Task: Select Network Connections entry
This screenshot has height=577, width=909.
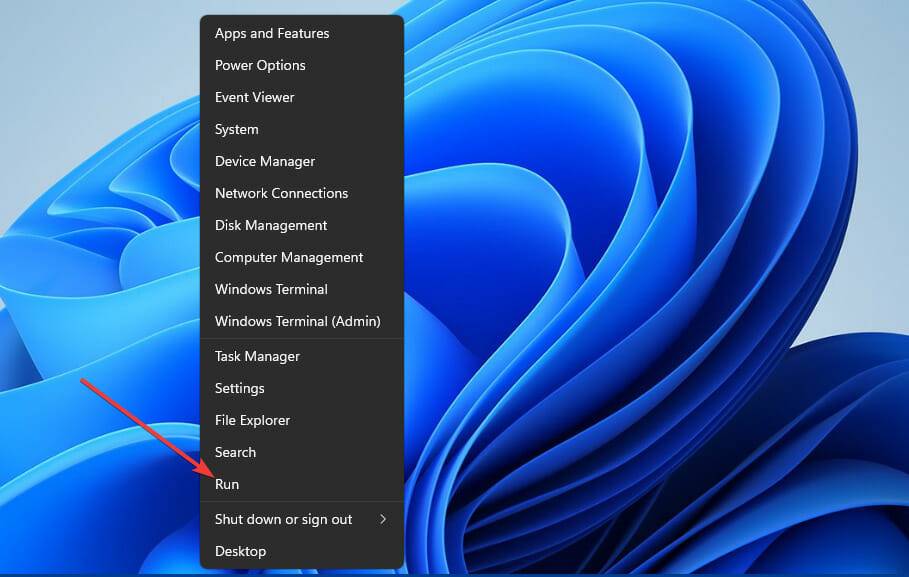Action: point(301,193)
